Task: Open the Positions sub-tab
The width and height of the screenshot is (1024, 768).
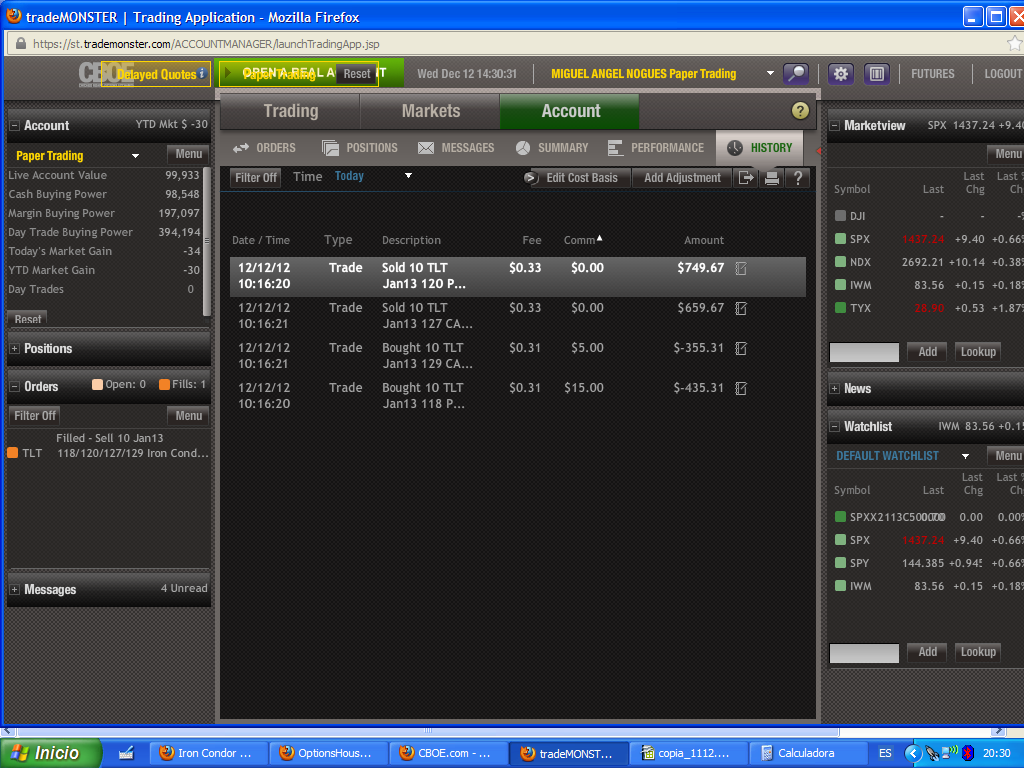Action: point(360,148)
